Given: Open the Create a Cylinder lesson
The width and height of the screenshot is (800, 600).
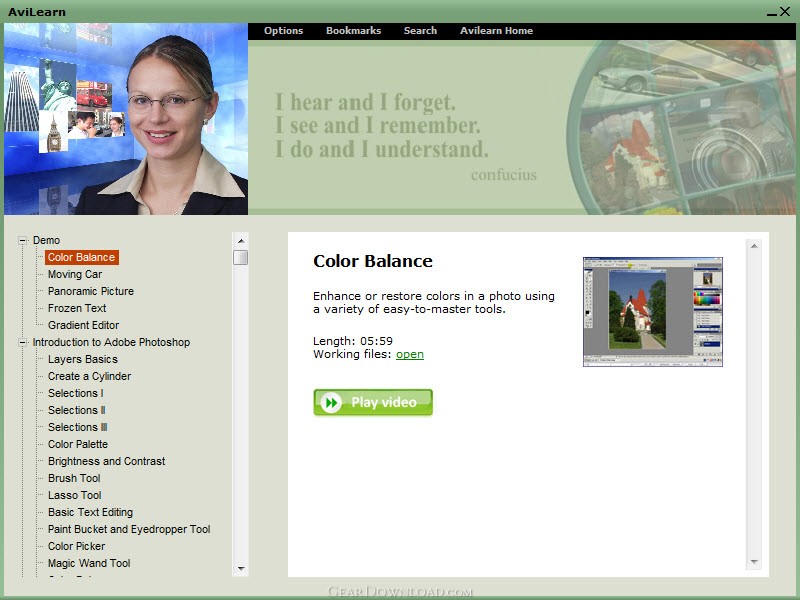Looking at the screenshot, I should coord(89,376).
